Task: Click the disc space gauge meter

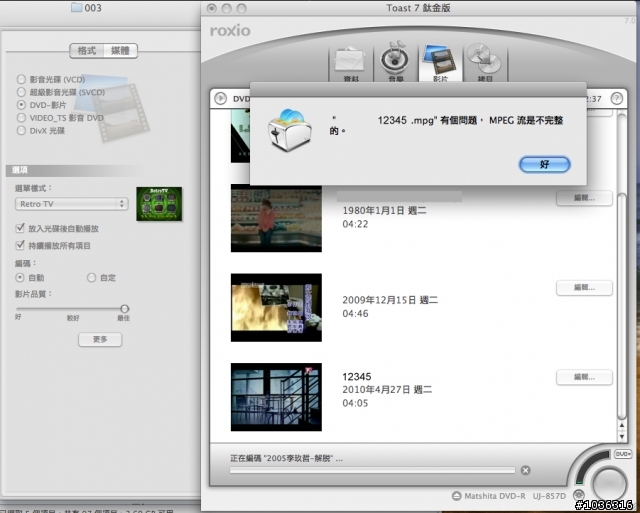Action: (589, 465)
